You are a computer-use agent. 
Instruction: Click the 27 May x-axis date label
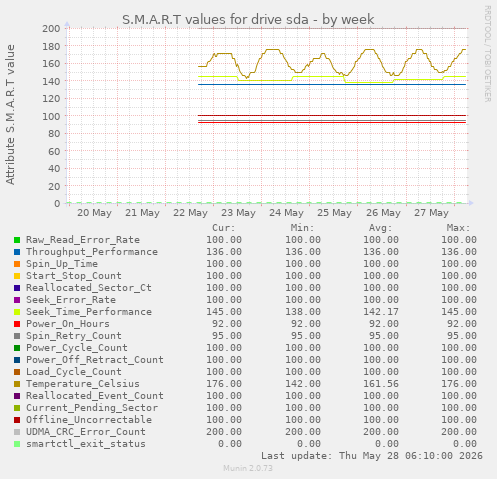pyautogui.click(x=431, y=213)
